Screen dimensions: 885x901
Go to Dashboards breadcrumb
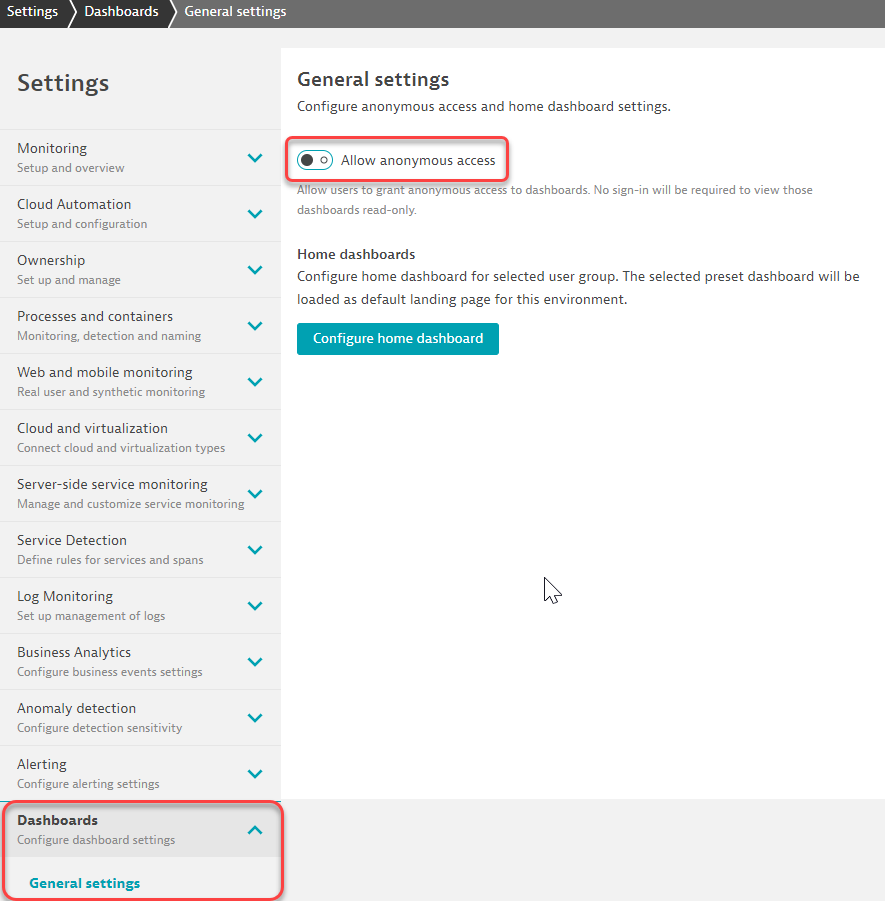click(121, 12)
